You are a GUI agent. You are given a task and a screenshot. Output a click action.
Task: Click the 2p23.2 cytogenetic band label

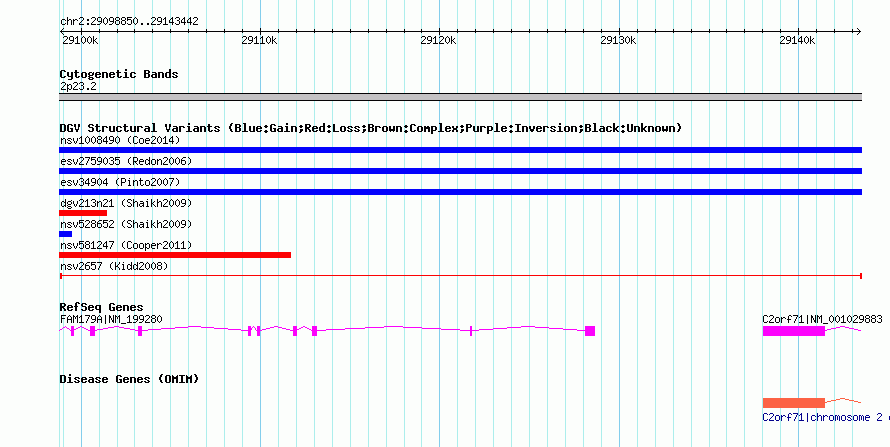coord(78,87)
